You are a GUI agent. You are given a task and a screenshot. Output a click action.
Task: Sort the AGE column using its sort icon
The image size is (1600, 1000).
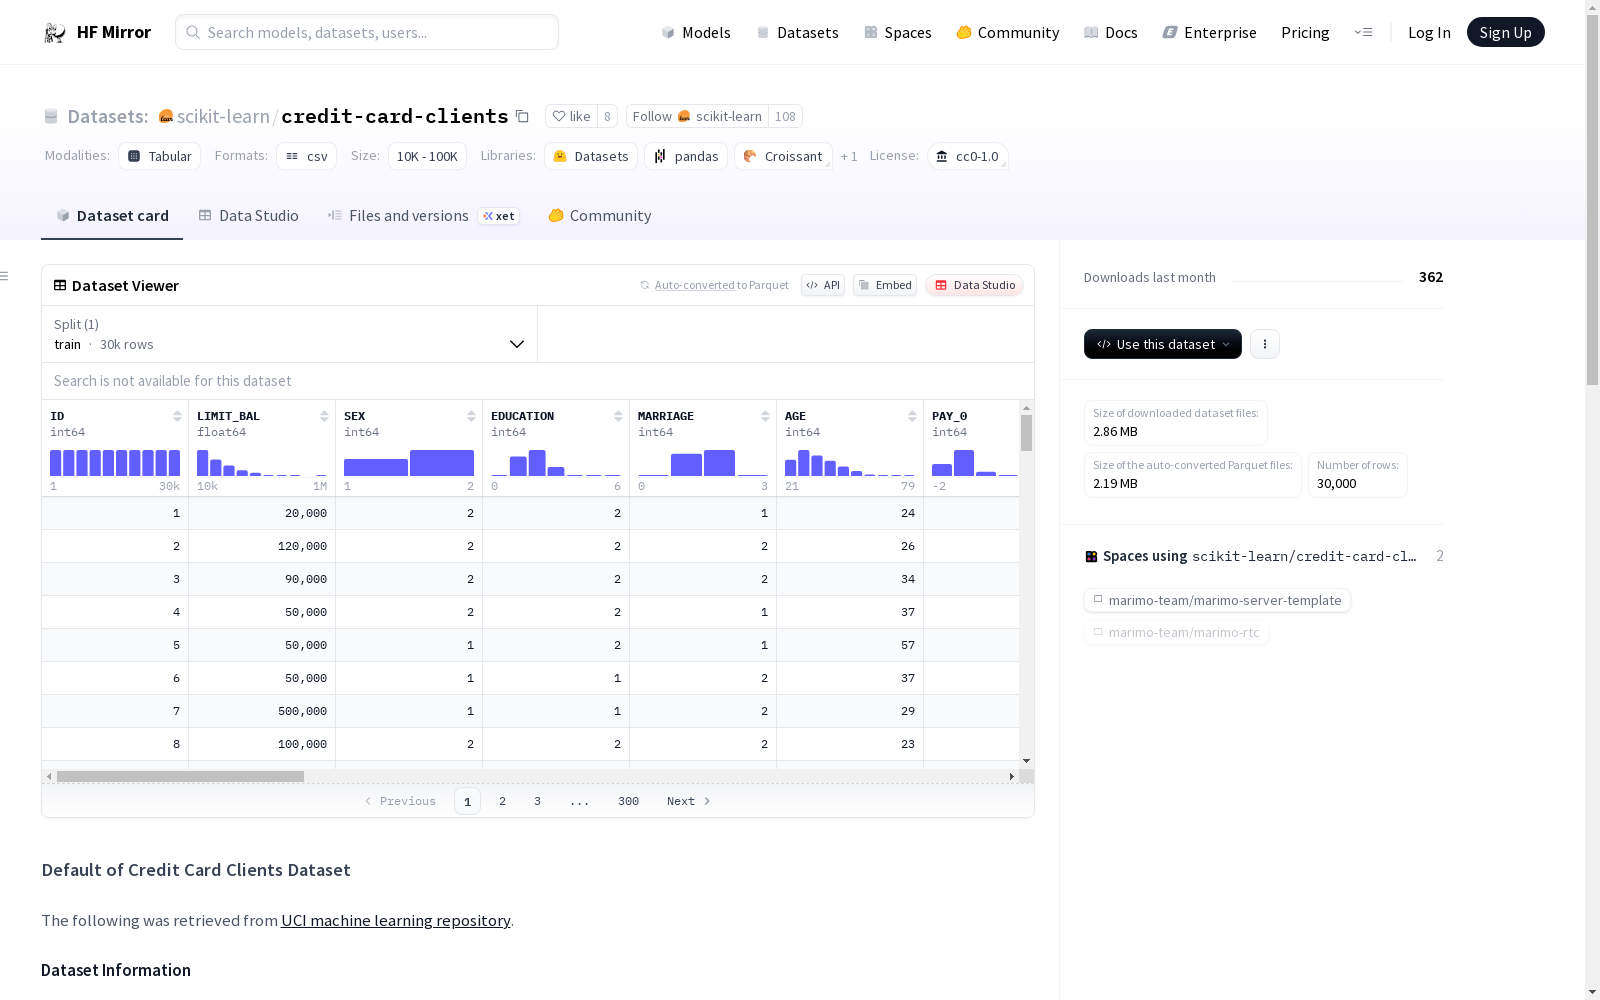(x=912, y=416)
